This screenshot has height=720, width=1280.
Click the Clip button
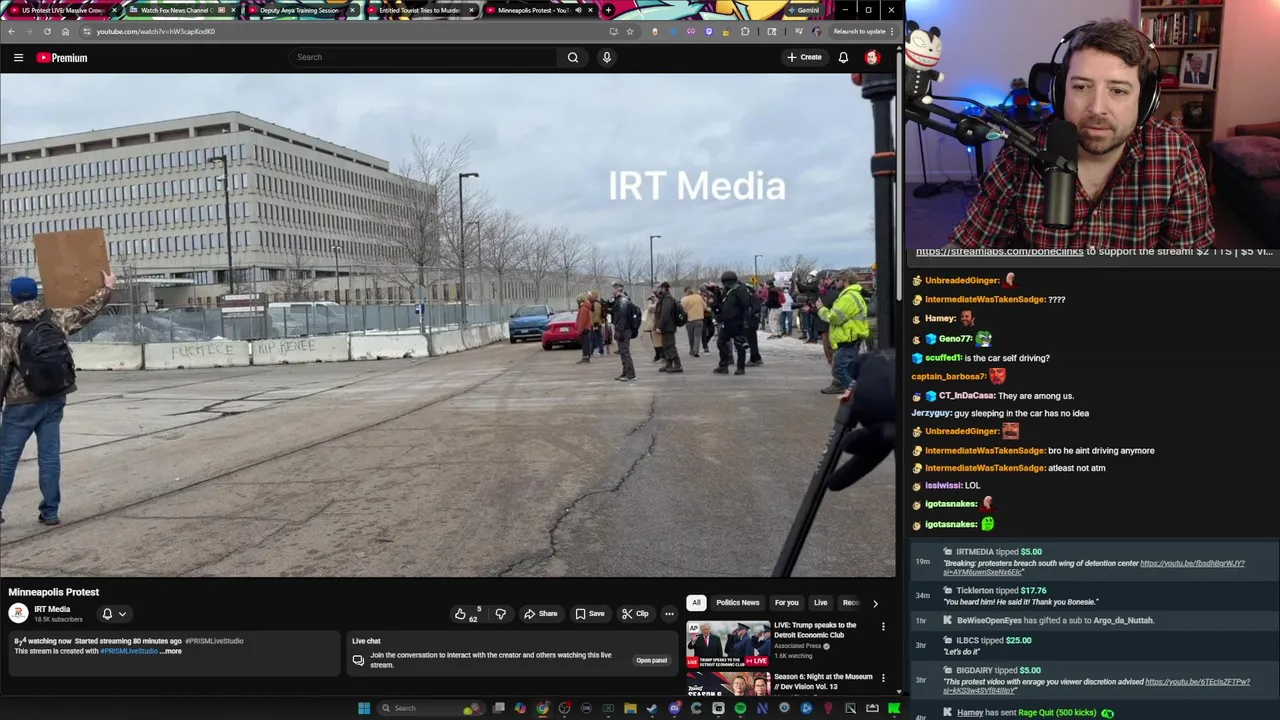pos(635,614)
